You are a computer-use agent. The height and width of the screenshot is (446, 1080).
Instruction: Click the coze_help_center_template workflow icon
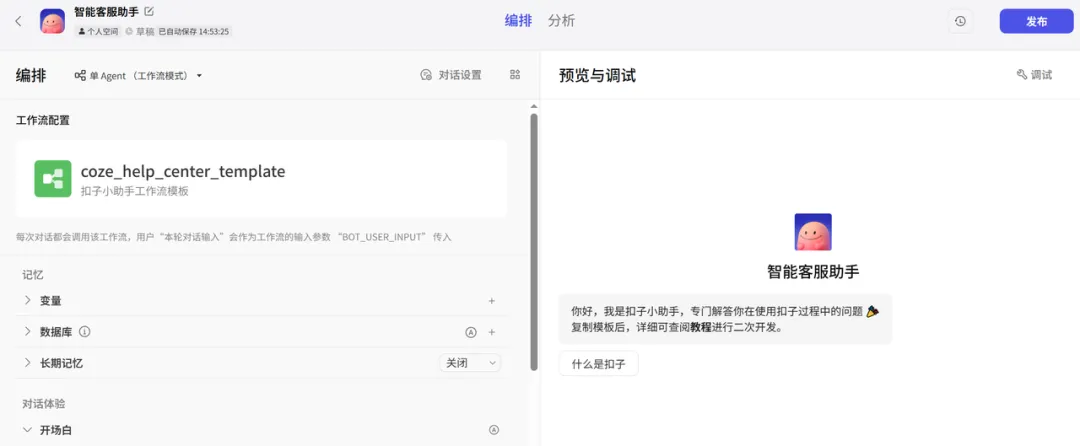53,179
